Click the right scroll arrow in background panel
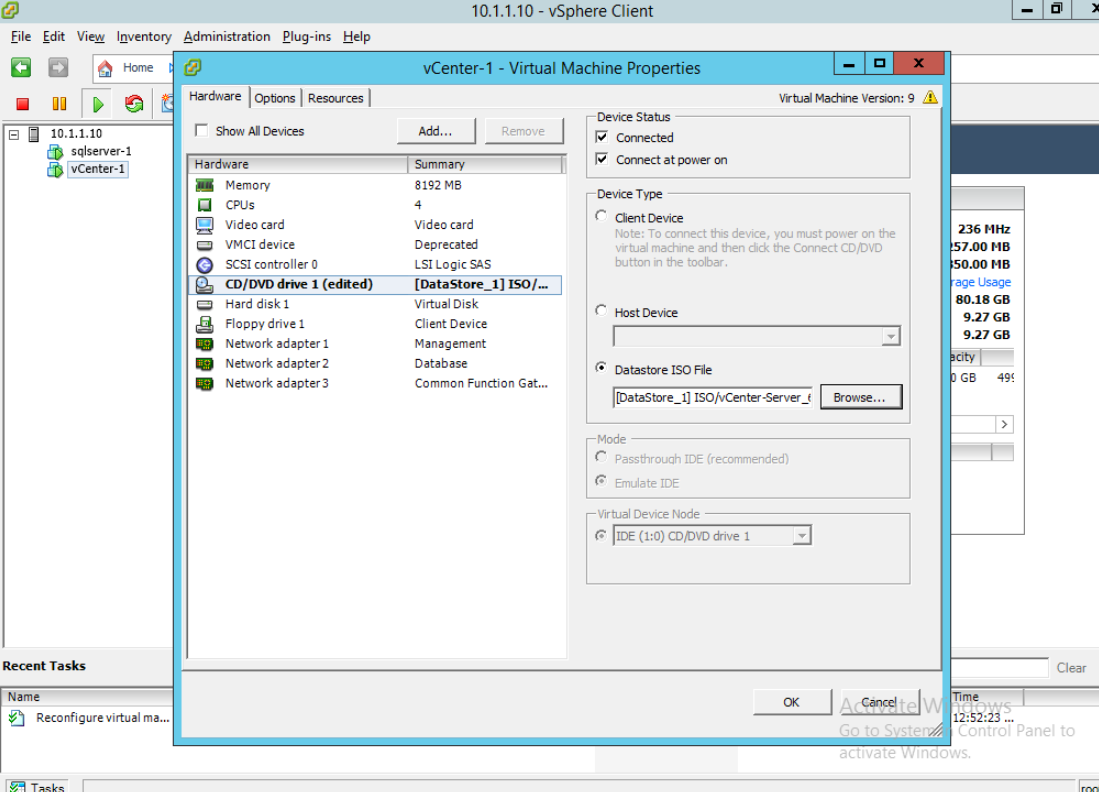The width and height of the screenshot is (1099, 792). [1004, 424]
